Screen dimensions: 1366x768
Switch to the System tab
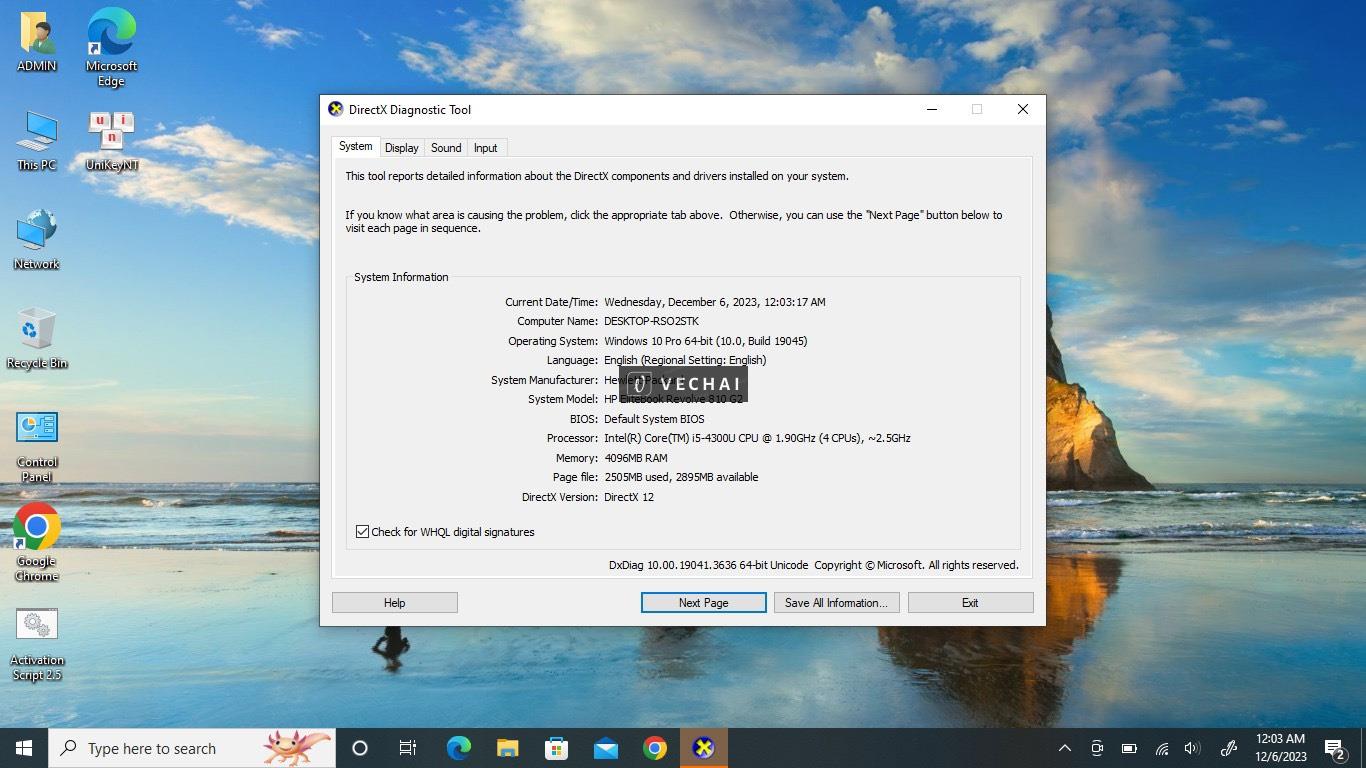coord(355,146)
